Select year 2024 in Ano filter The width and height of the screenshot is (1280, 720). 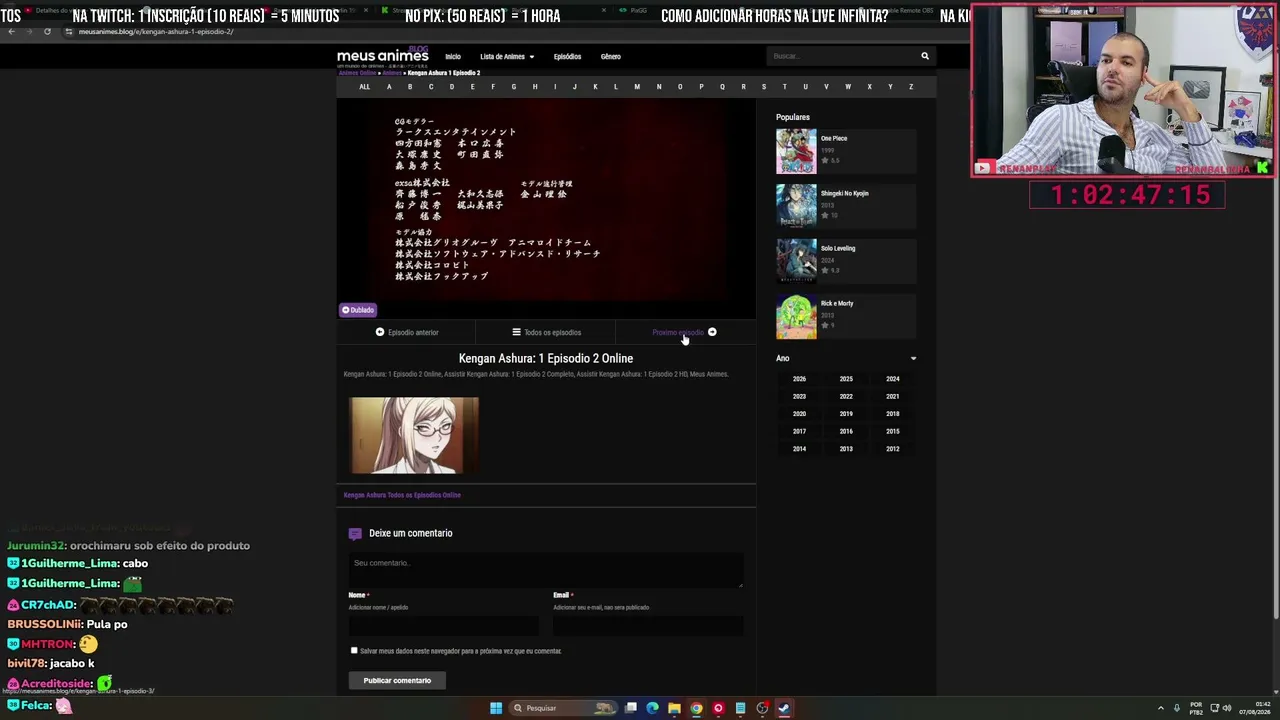tap(893, 379)
